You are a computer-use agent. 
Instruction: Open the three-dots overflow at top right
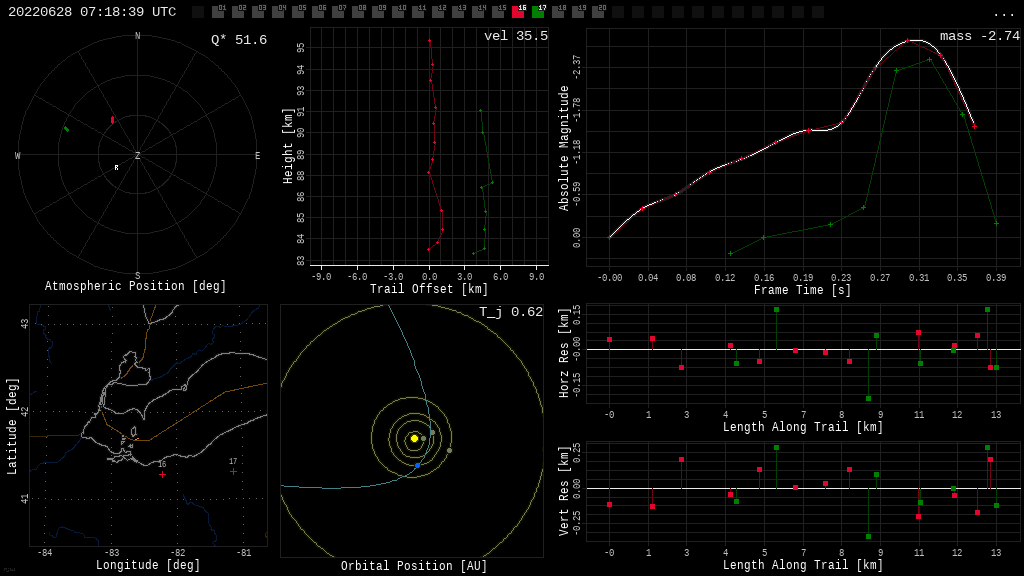(1003, 14)
